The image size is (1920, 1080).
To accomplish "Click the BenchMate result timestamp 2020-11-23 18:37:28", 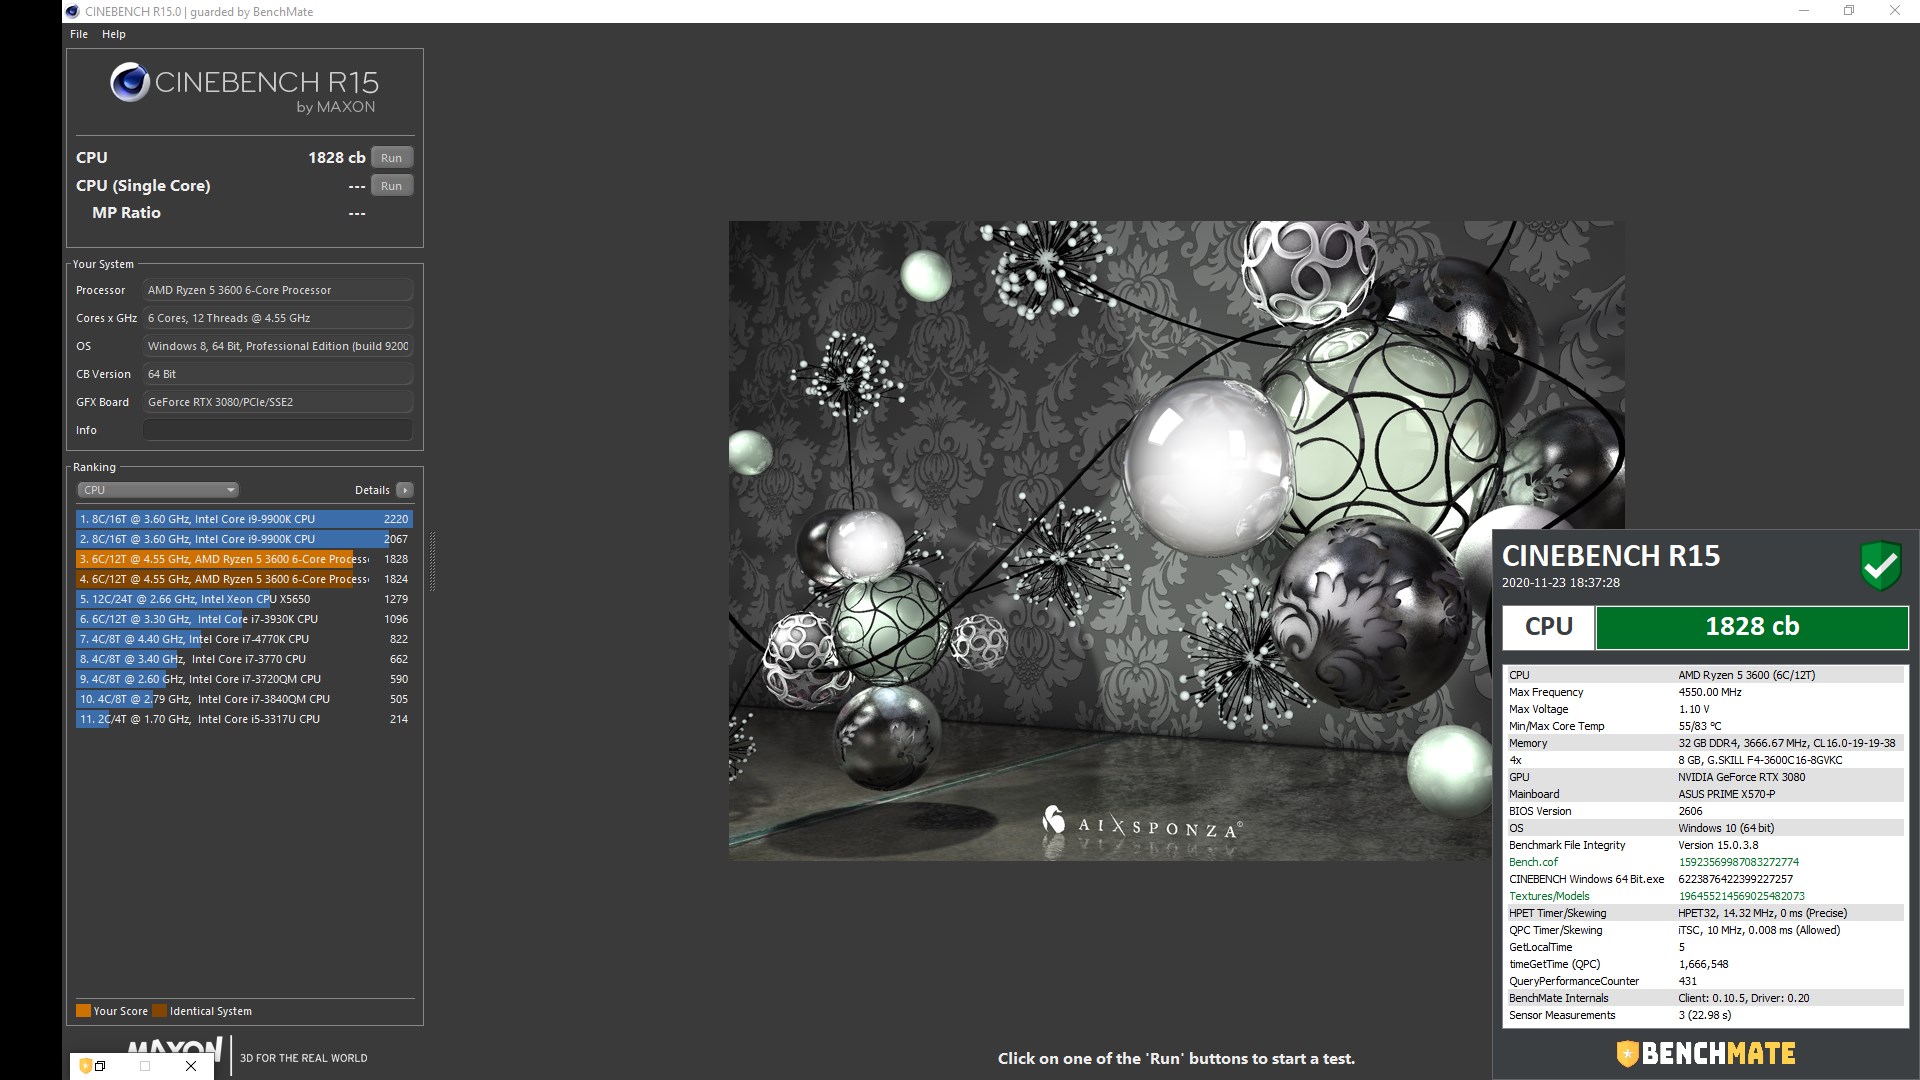I will [x=1561, y=583].
